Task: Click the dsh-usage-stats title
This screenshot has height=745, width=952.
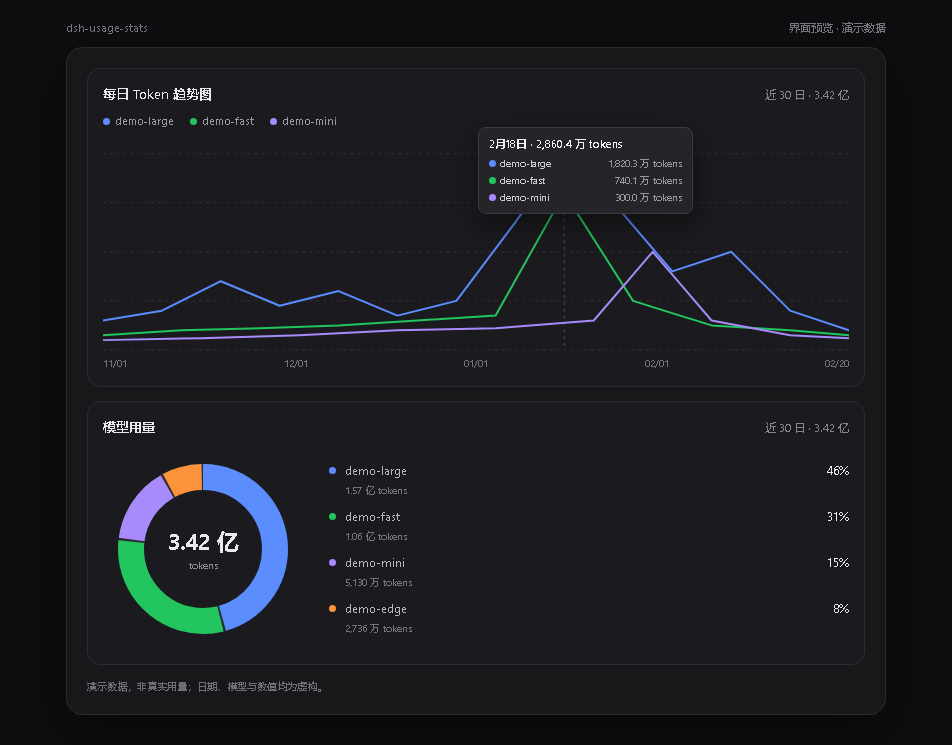Action: [107, 28]
